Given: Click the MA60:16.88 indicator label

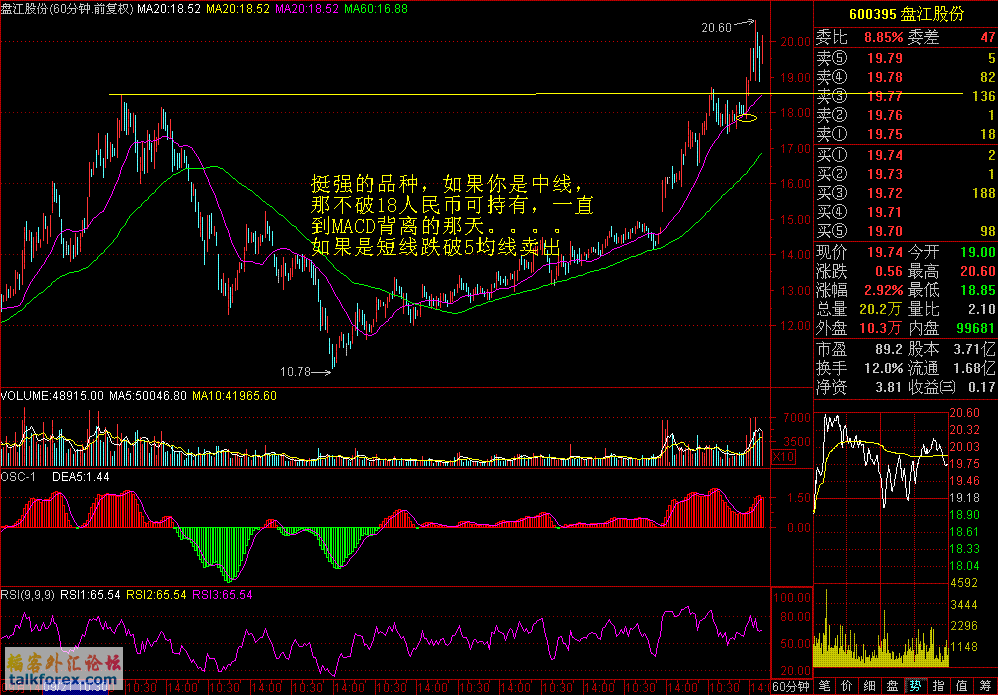Looking at the screenshot, I should pyautogui.click(x=377, y=10).
